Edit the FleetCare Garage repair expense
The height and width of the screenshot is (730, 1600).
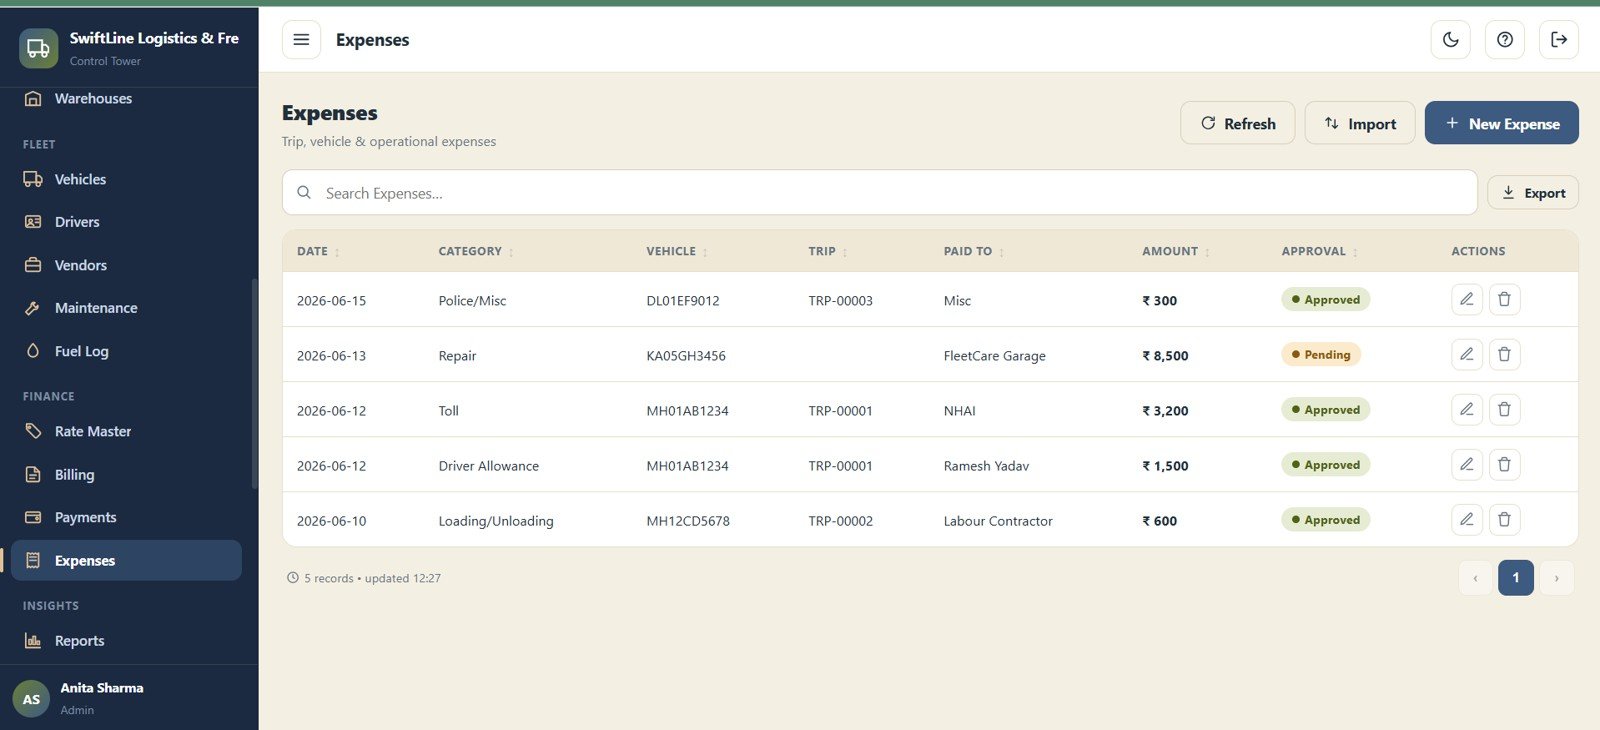click(x=1466, y=354)
